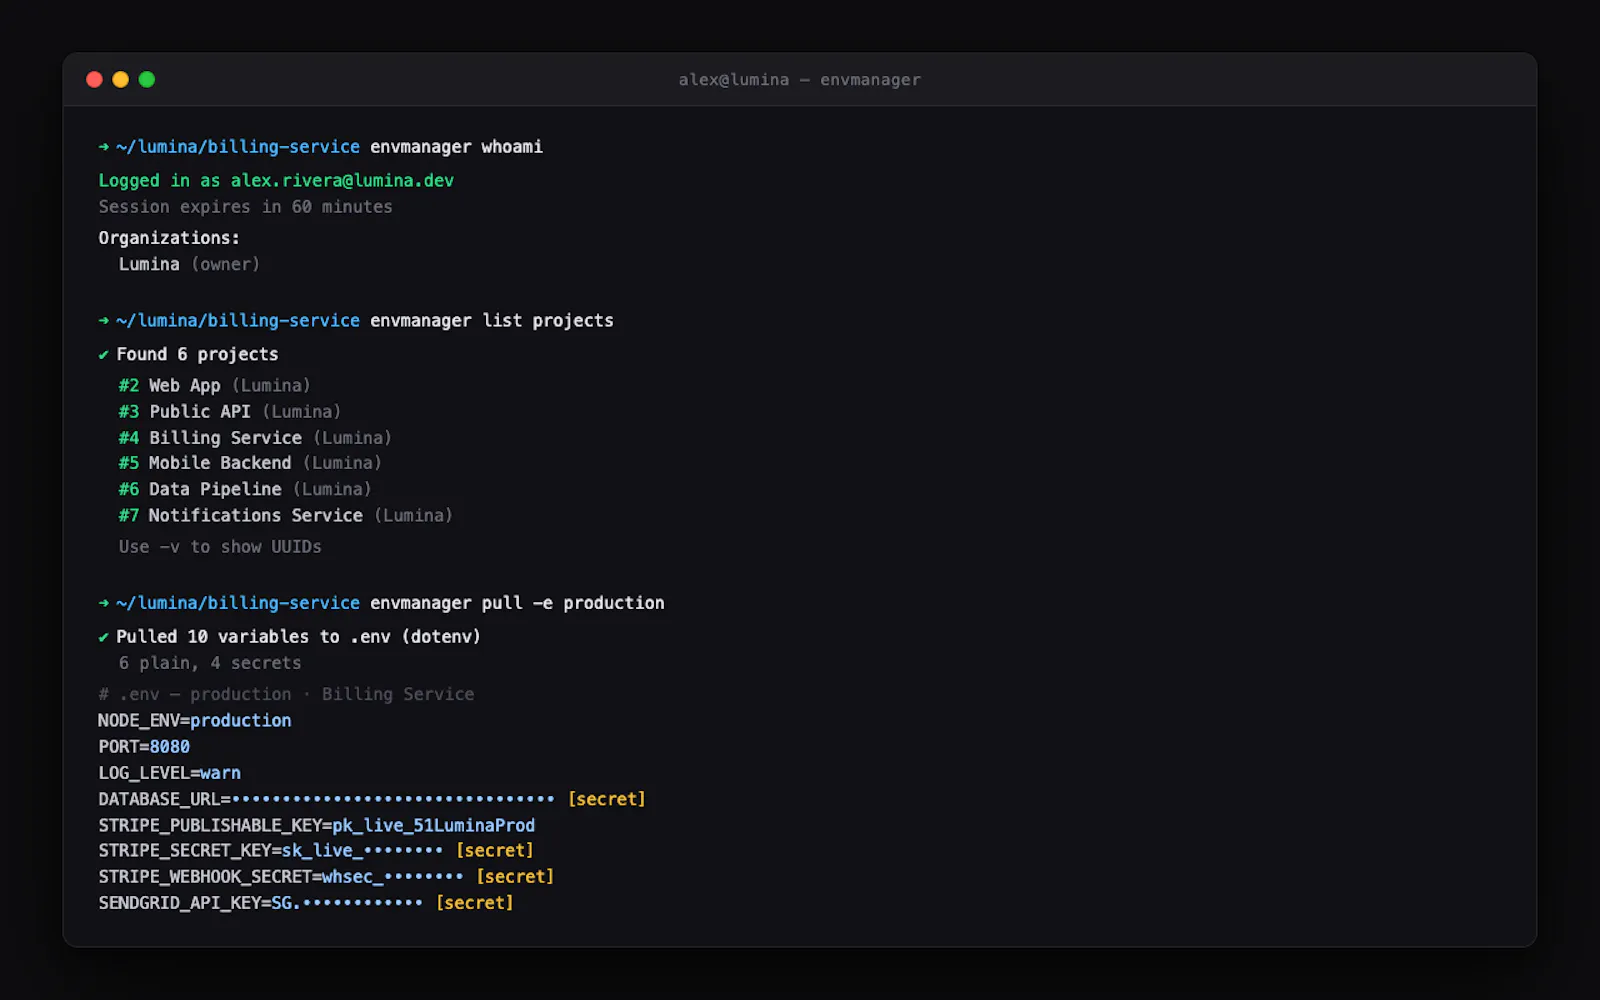Select project row '#6 Data Pipeline'
The image size is (1600, 1000).
245,489
